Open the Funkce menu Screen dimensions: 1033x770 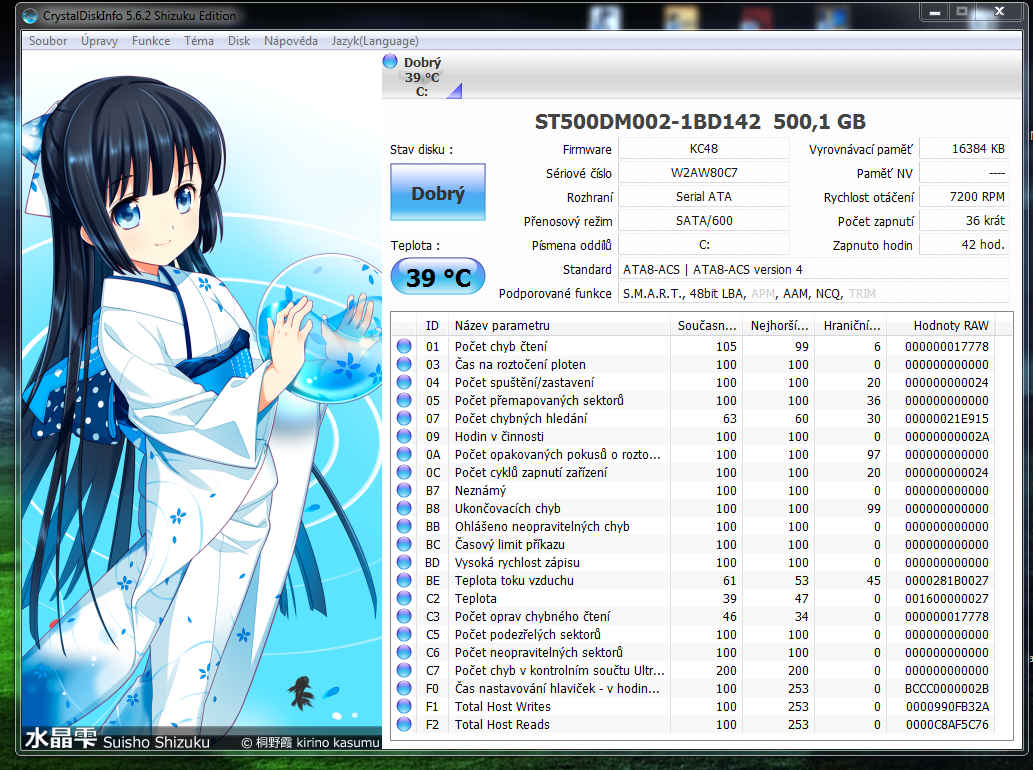(151, 41)
